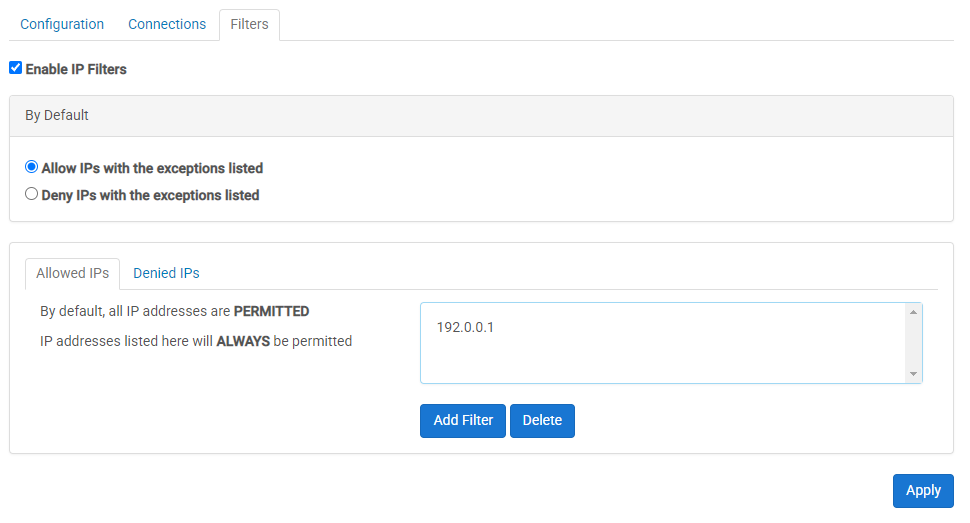Screen dimensions: 970x523
Task: Choose Deny IPs with the exceptions listed
Action: (32, 194)
